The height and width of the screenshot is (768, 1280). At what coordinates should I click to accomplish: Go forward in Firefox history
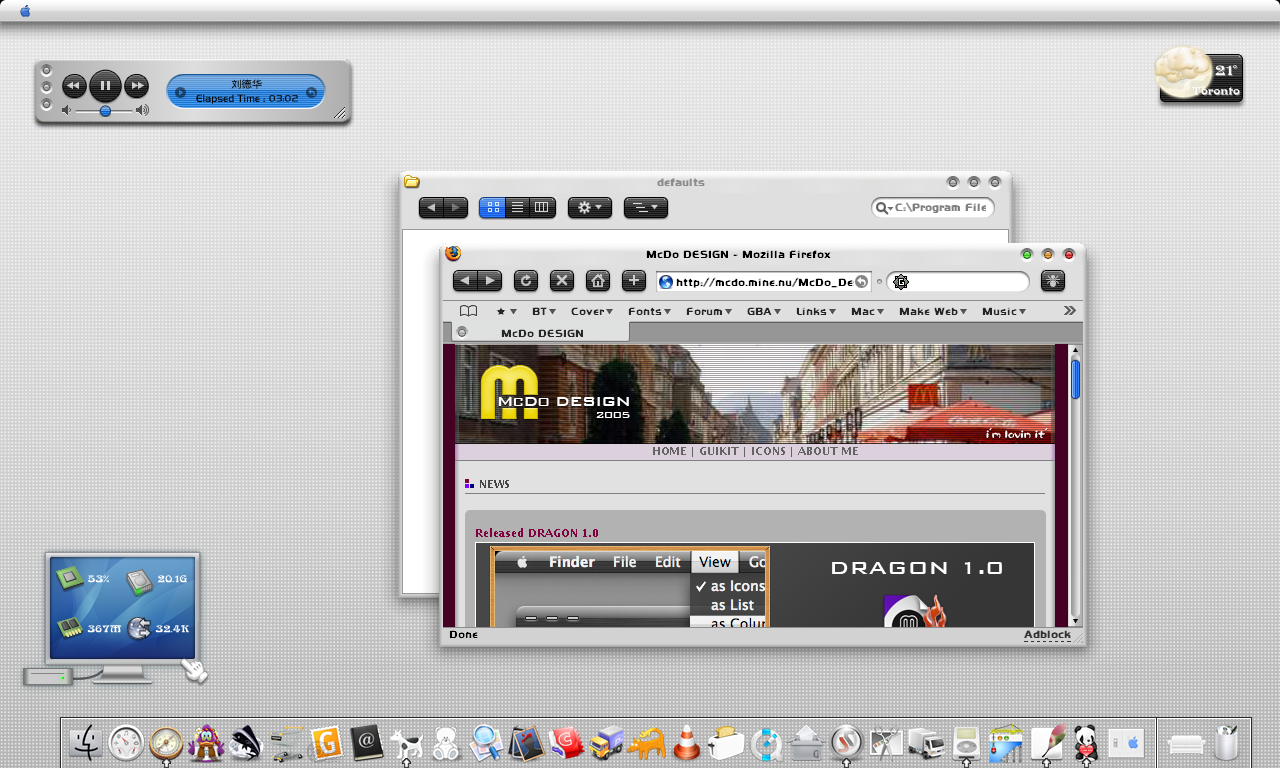(490, 281)
